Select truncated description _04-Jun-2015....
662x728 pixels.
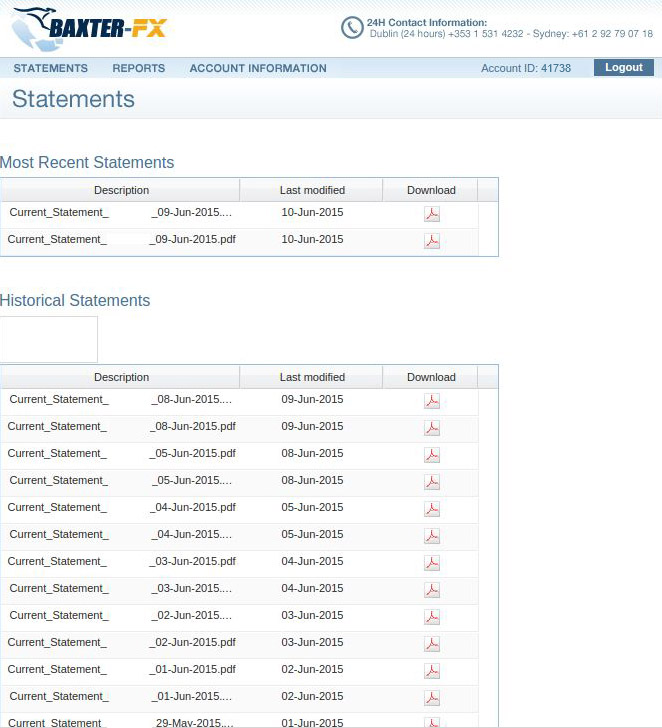[x=121, y=534]
